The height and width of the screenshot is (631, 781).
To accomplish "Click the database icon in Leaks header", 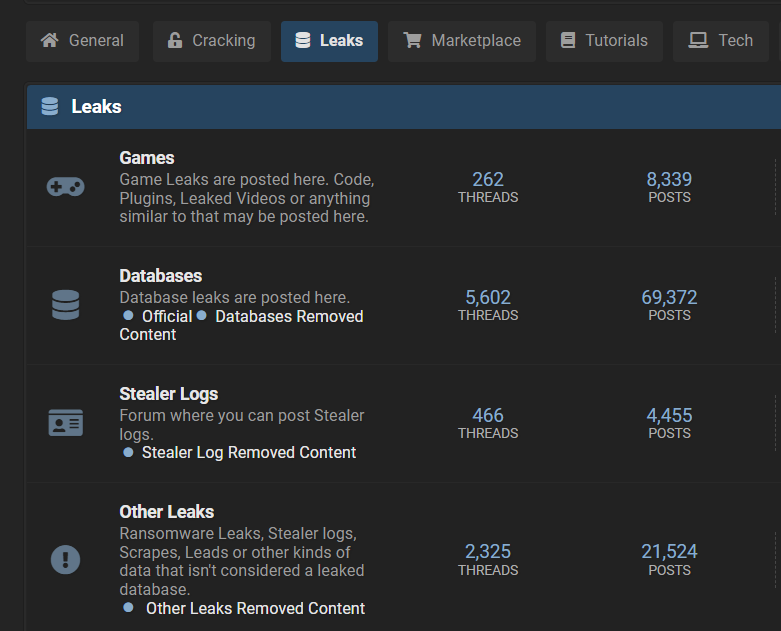I will click(50, 106).
